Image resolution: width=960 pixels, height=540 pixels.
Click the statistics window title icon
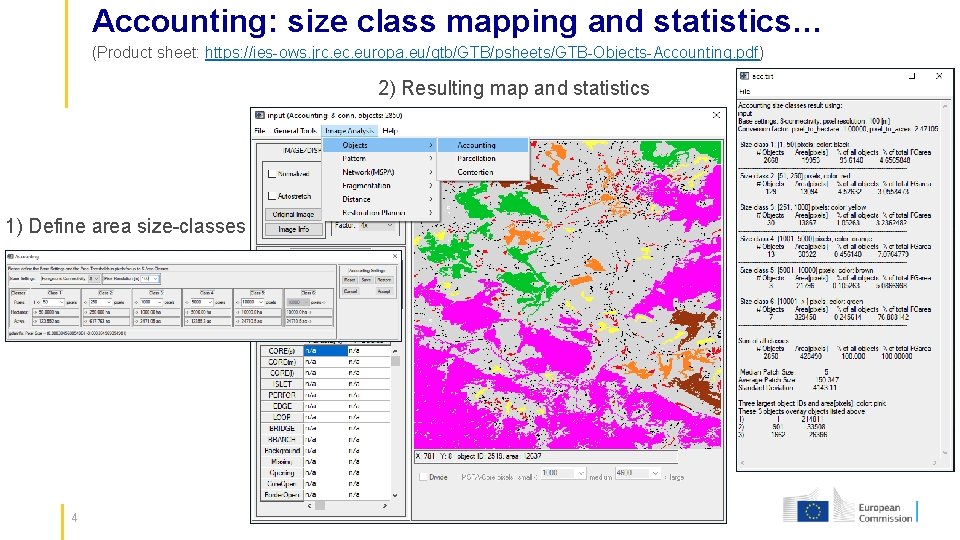[x=744, y=76]
